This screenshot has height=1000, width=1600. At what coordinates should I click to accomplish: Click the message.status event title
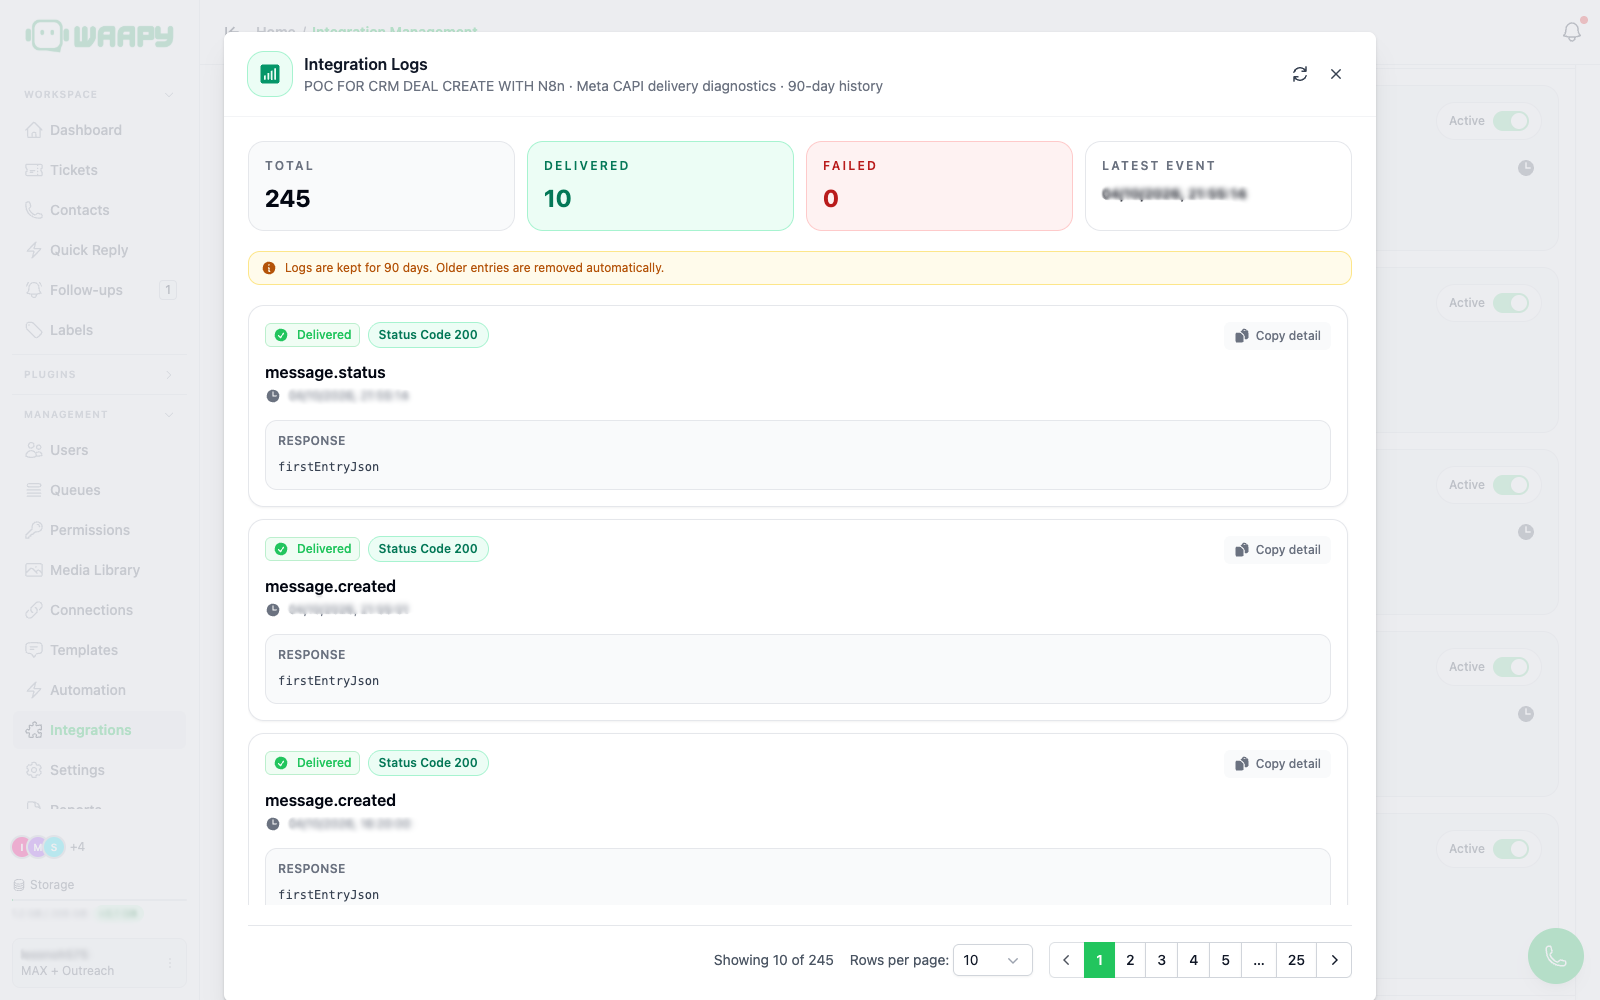tap(325, 373)
